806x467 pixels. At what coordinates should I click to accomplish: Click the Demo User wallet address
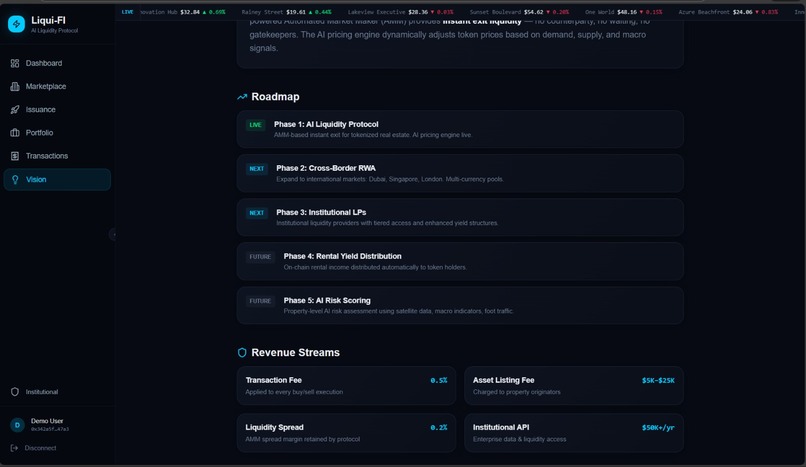pyautogui.click(x=50, y=429)
